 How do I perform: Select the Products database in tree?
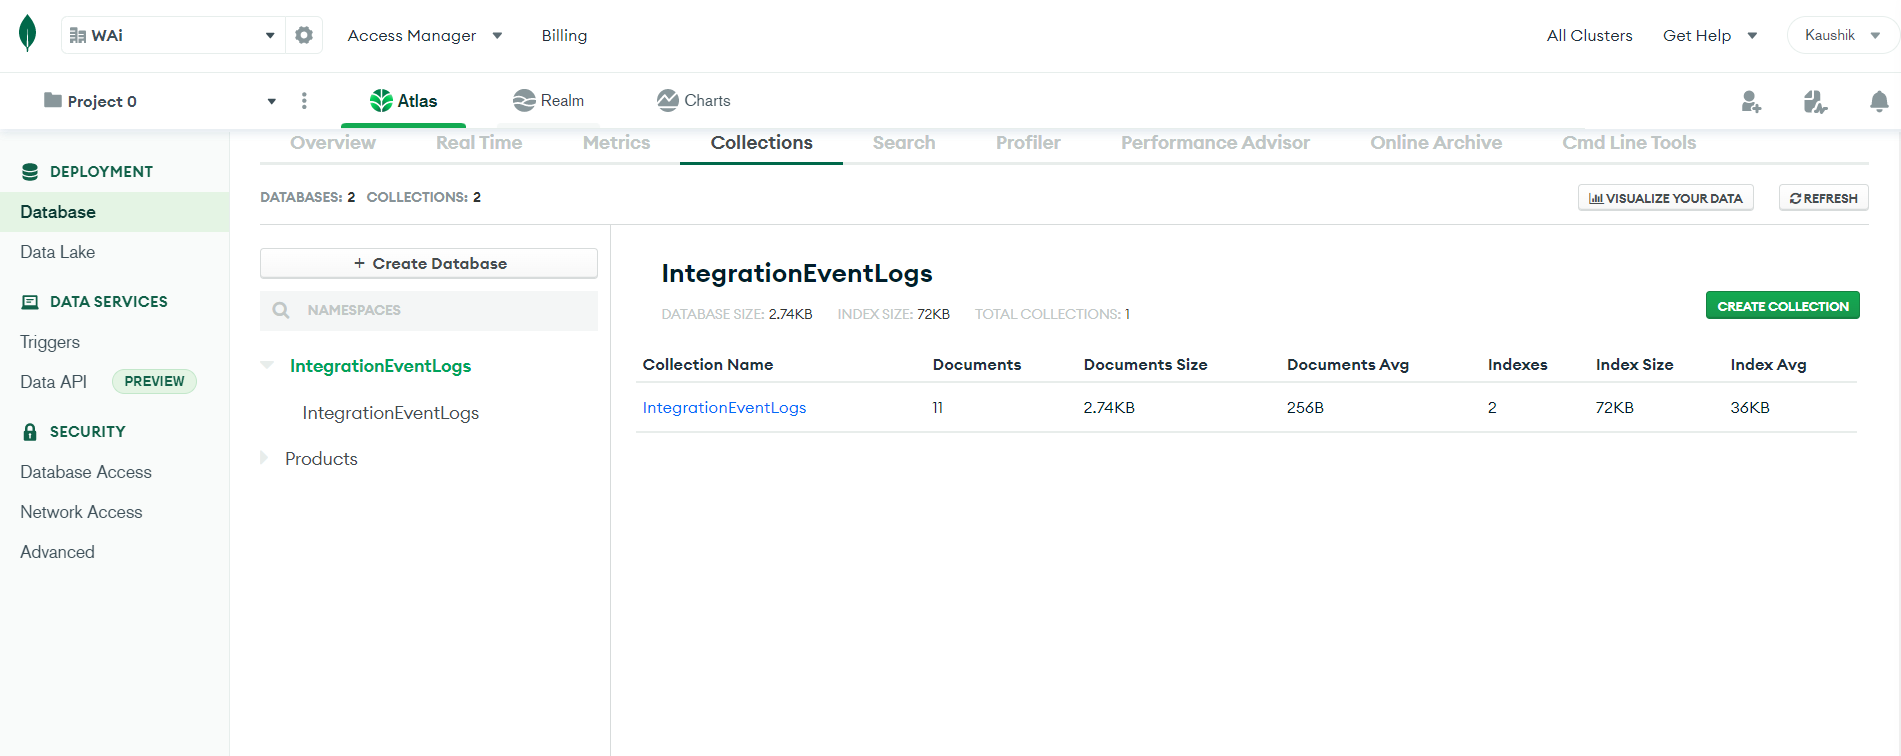pos(321,459)
